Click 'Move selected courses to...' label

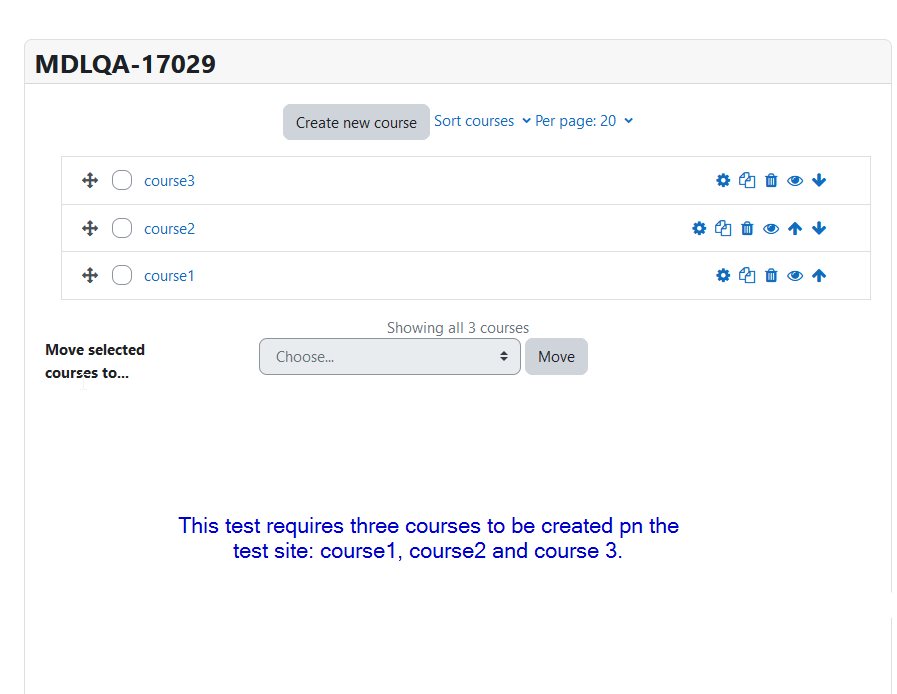pyautogui.click(x=95, y=361)
